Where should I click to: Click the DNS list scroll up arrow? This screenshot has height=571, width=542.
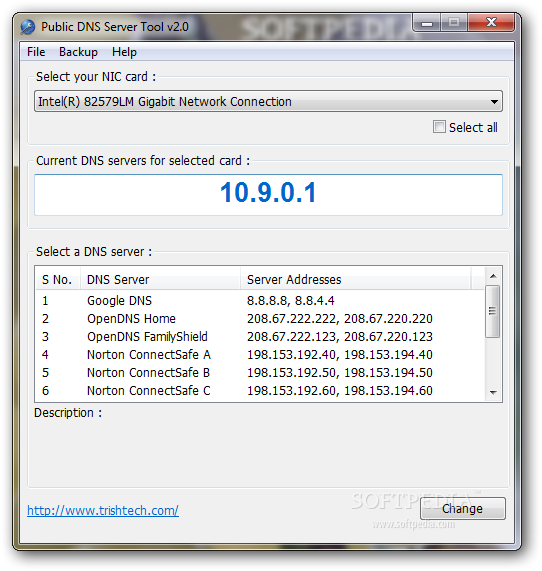[493, 276]
